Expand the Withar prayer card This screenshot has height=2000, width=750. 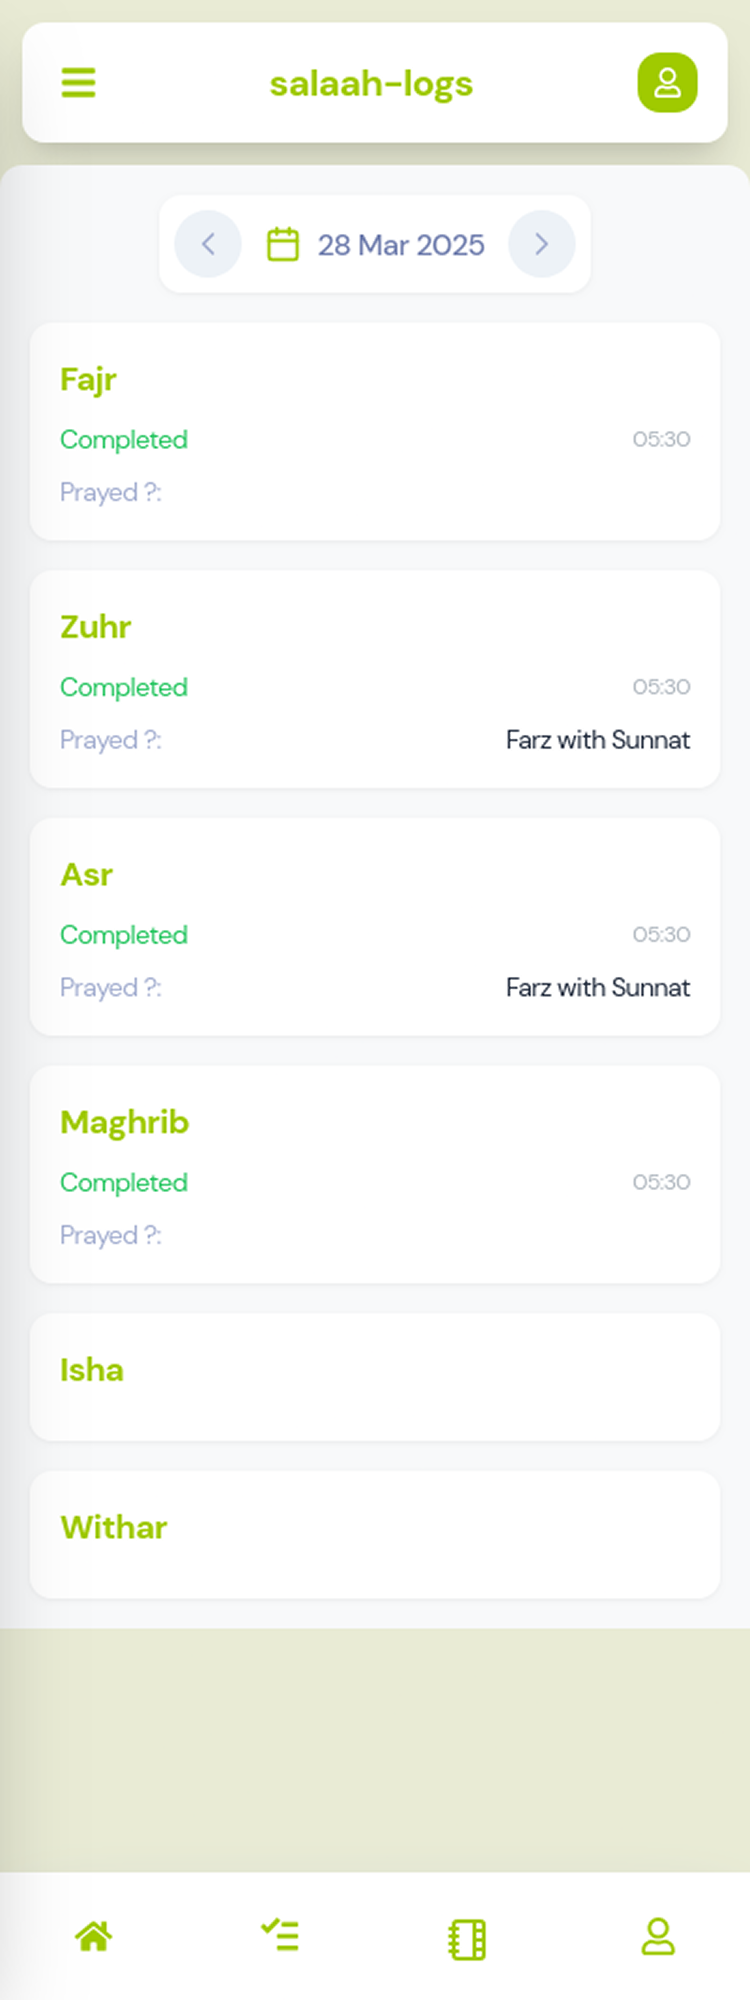click(375, 1533)
